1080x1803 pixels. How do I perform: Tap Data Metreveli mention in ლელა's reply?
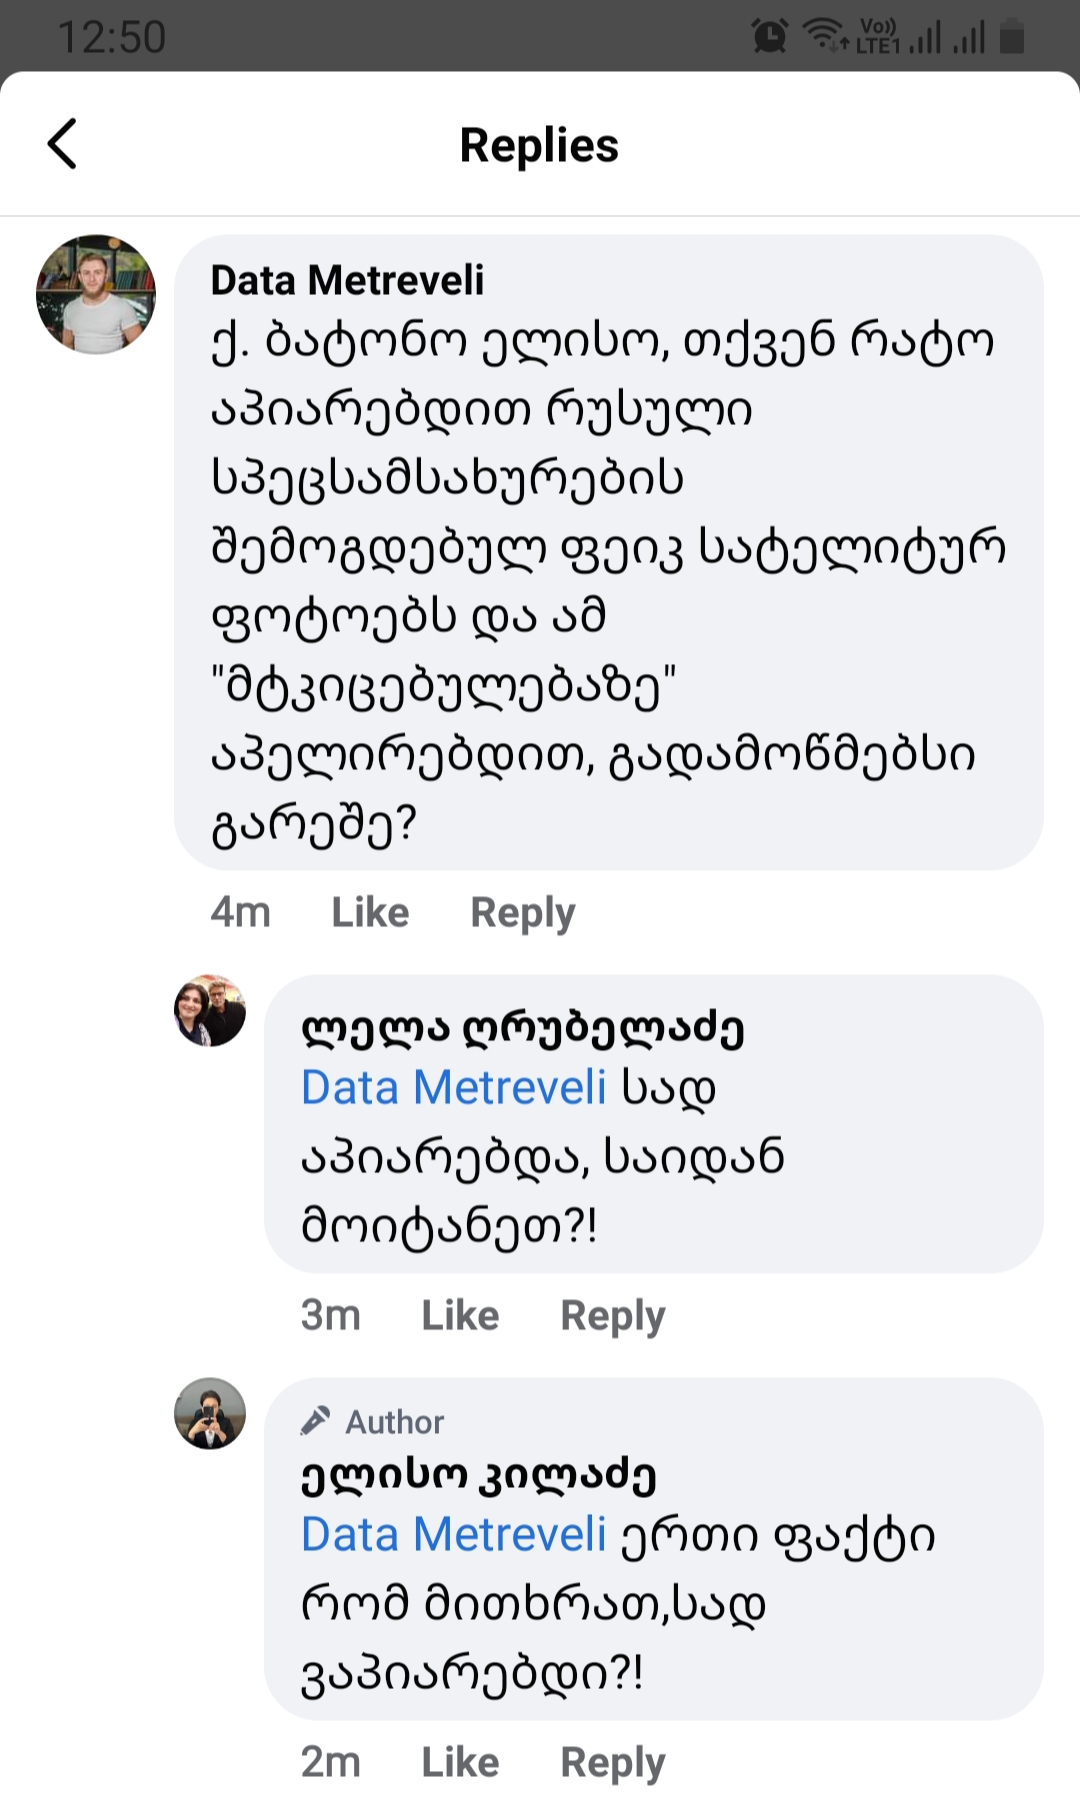(x=454, y=1088)
